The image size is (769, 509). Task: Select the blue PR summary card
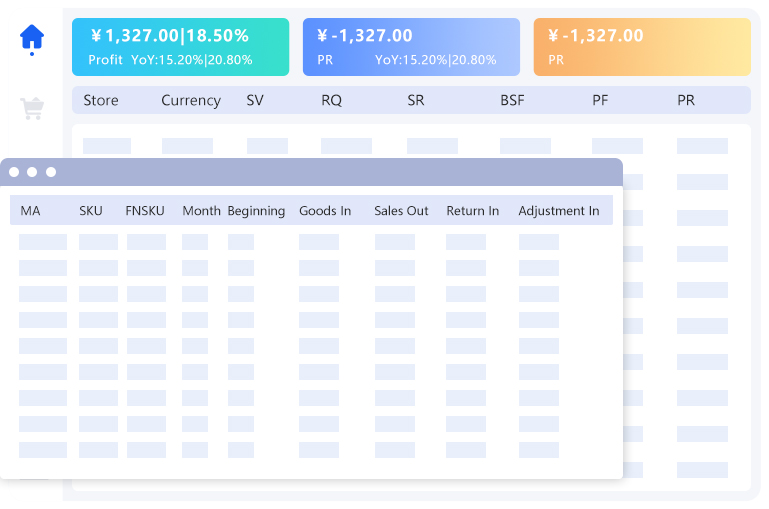point(411,47)
